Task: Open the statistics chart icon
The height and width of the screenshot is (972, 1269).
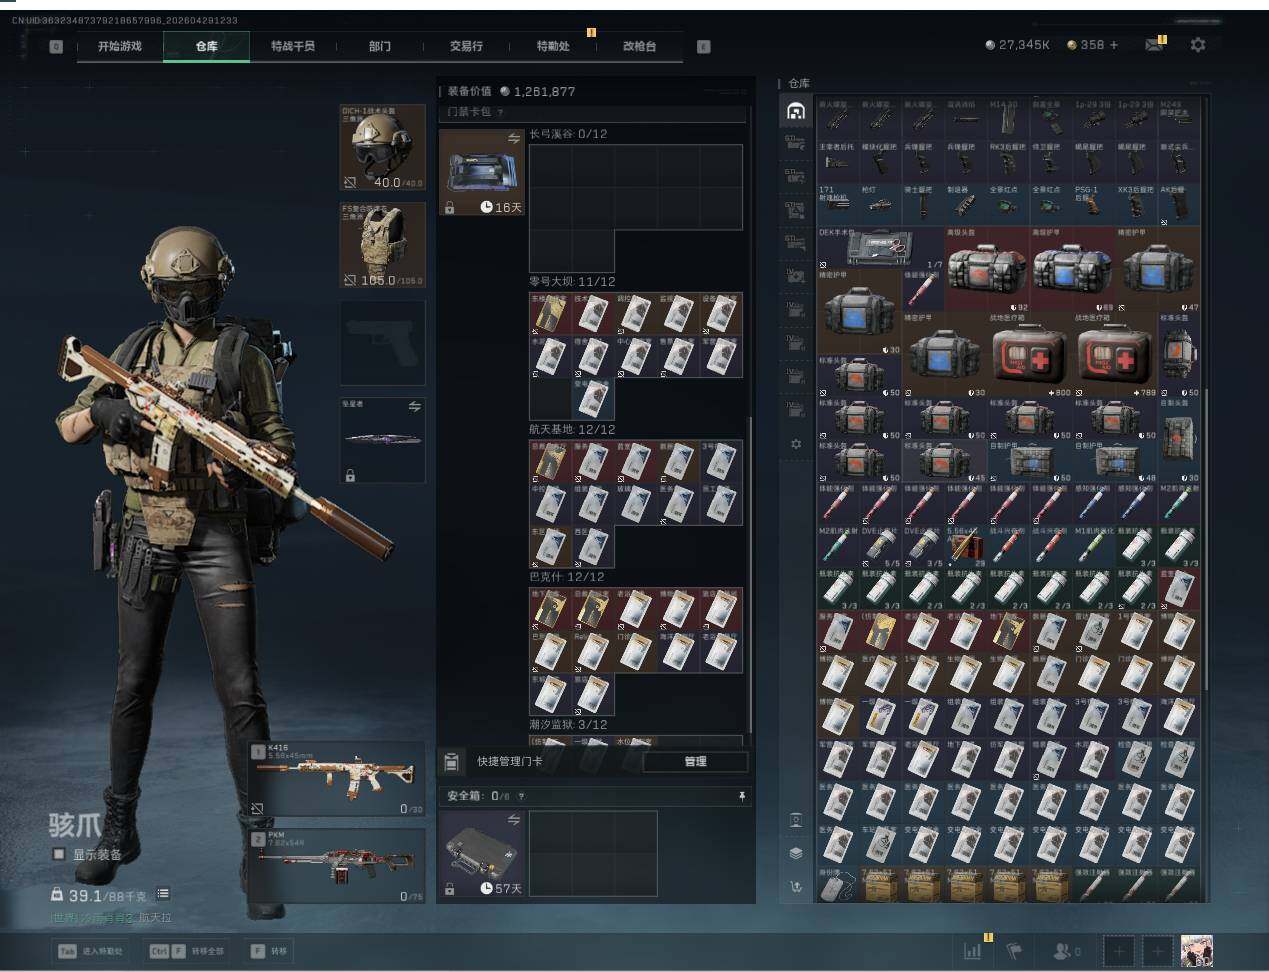Action: [972, 951]
